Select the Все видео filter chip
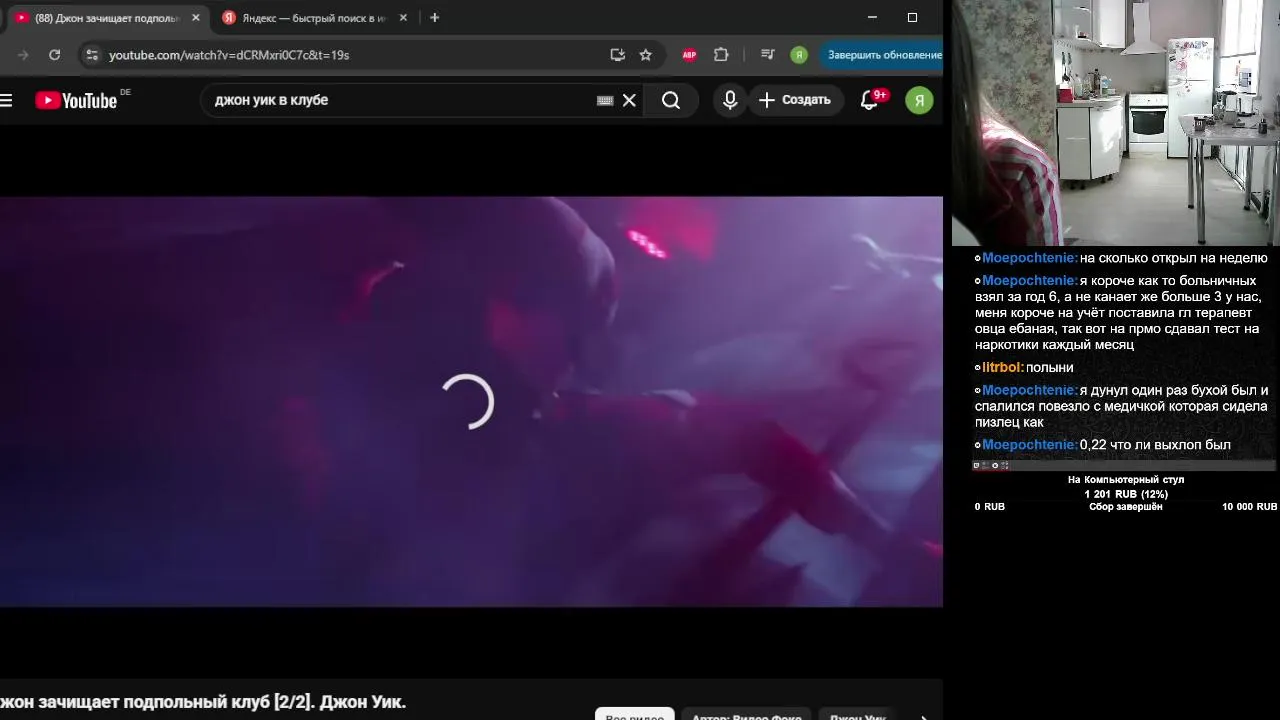The width and height of the screenshot is (1280, 720). coord(634,716)
